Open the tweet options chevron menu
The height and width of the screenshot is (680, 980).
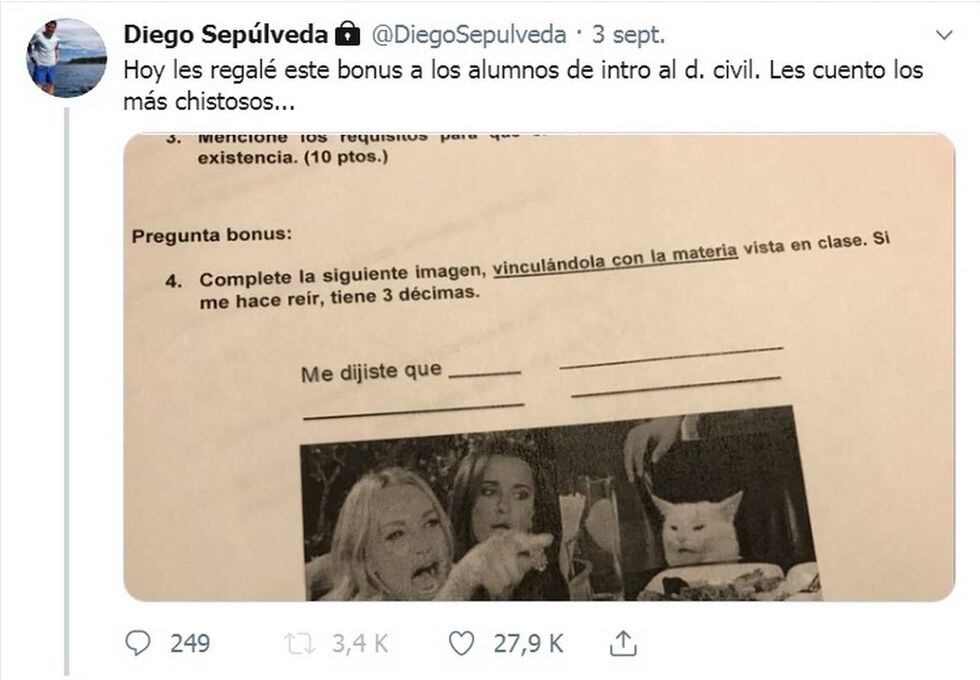pos(944,35)
